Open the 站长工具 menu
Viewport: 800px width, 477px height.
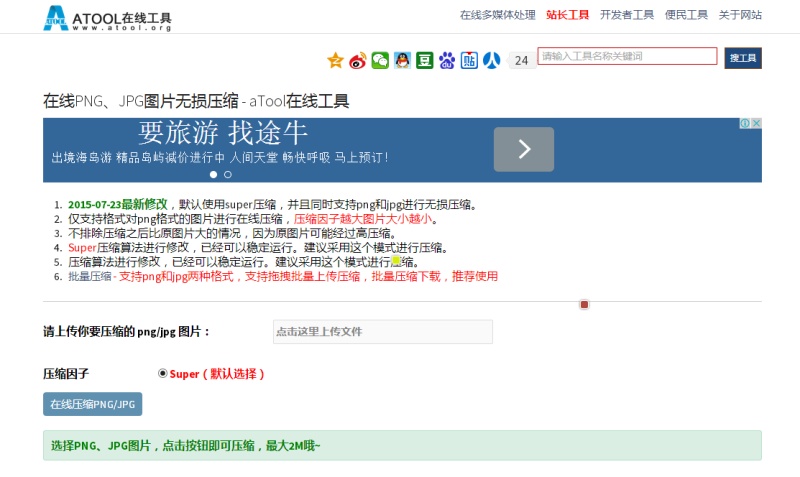567,15
